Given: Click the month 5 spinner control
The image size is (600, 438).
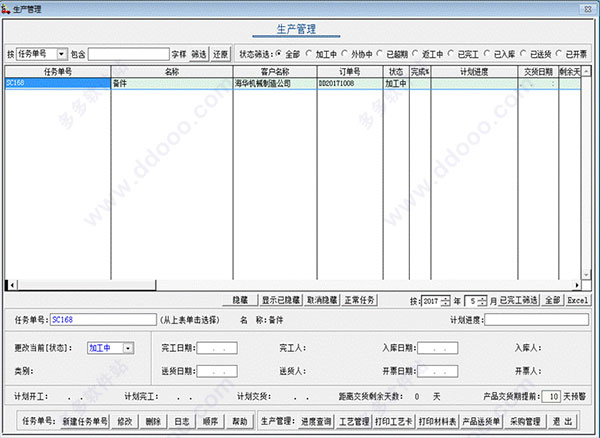Looking at the screenshot, I should tap(482, 301).
